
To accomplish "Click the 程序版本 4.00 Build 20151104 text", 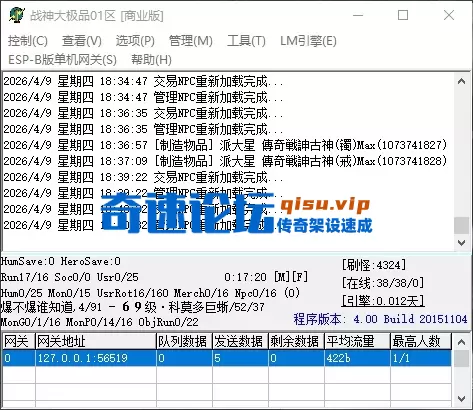I will (380, 319).
